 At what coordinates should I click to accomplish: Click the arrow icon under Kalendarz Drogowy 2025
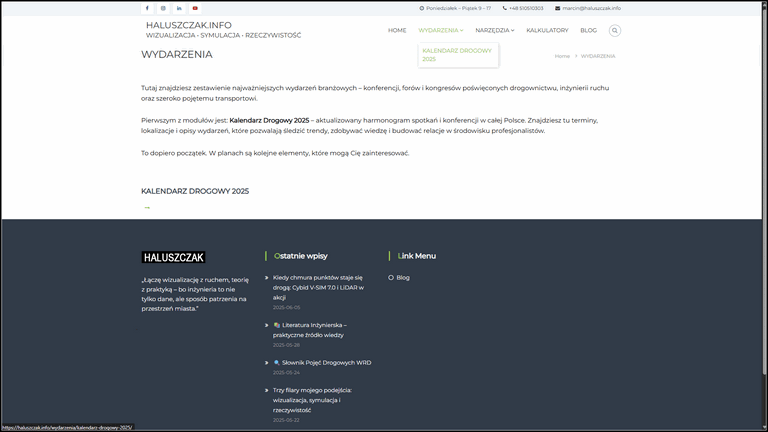[x=147, y=208]
